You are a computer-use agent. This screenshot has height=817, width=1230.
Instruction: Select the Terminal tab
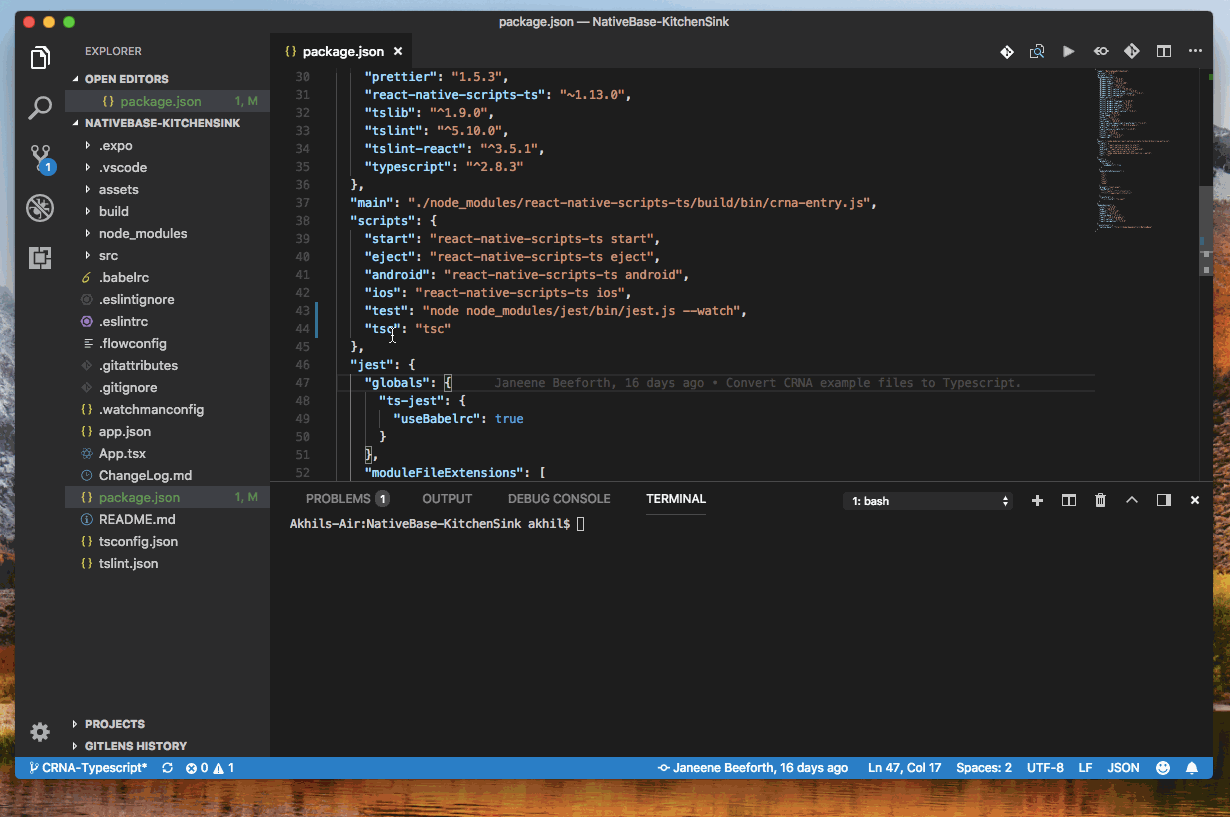pyautogui.click(x=676, y=499)
